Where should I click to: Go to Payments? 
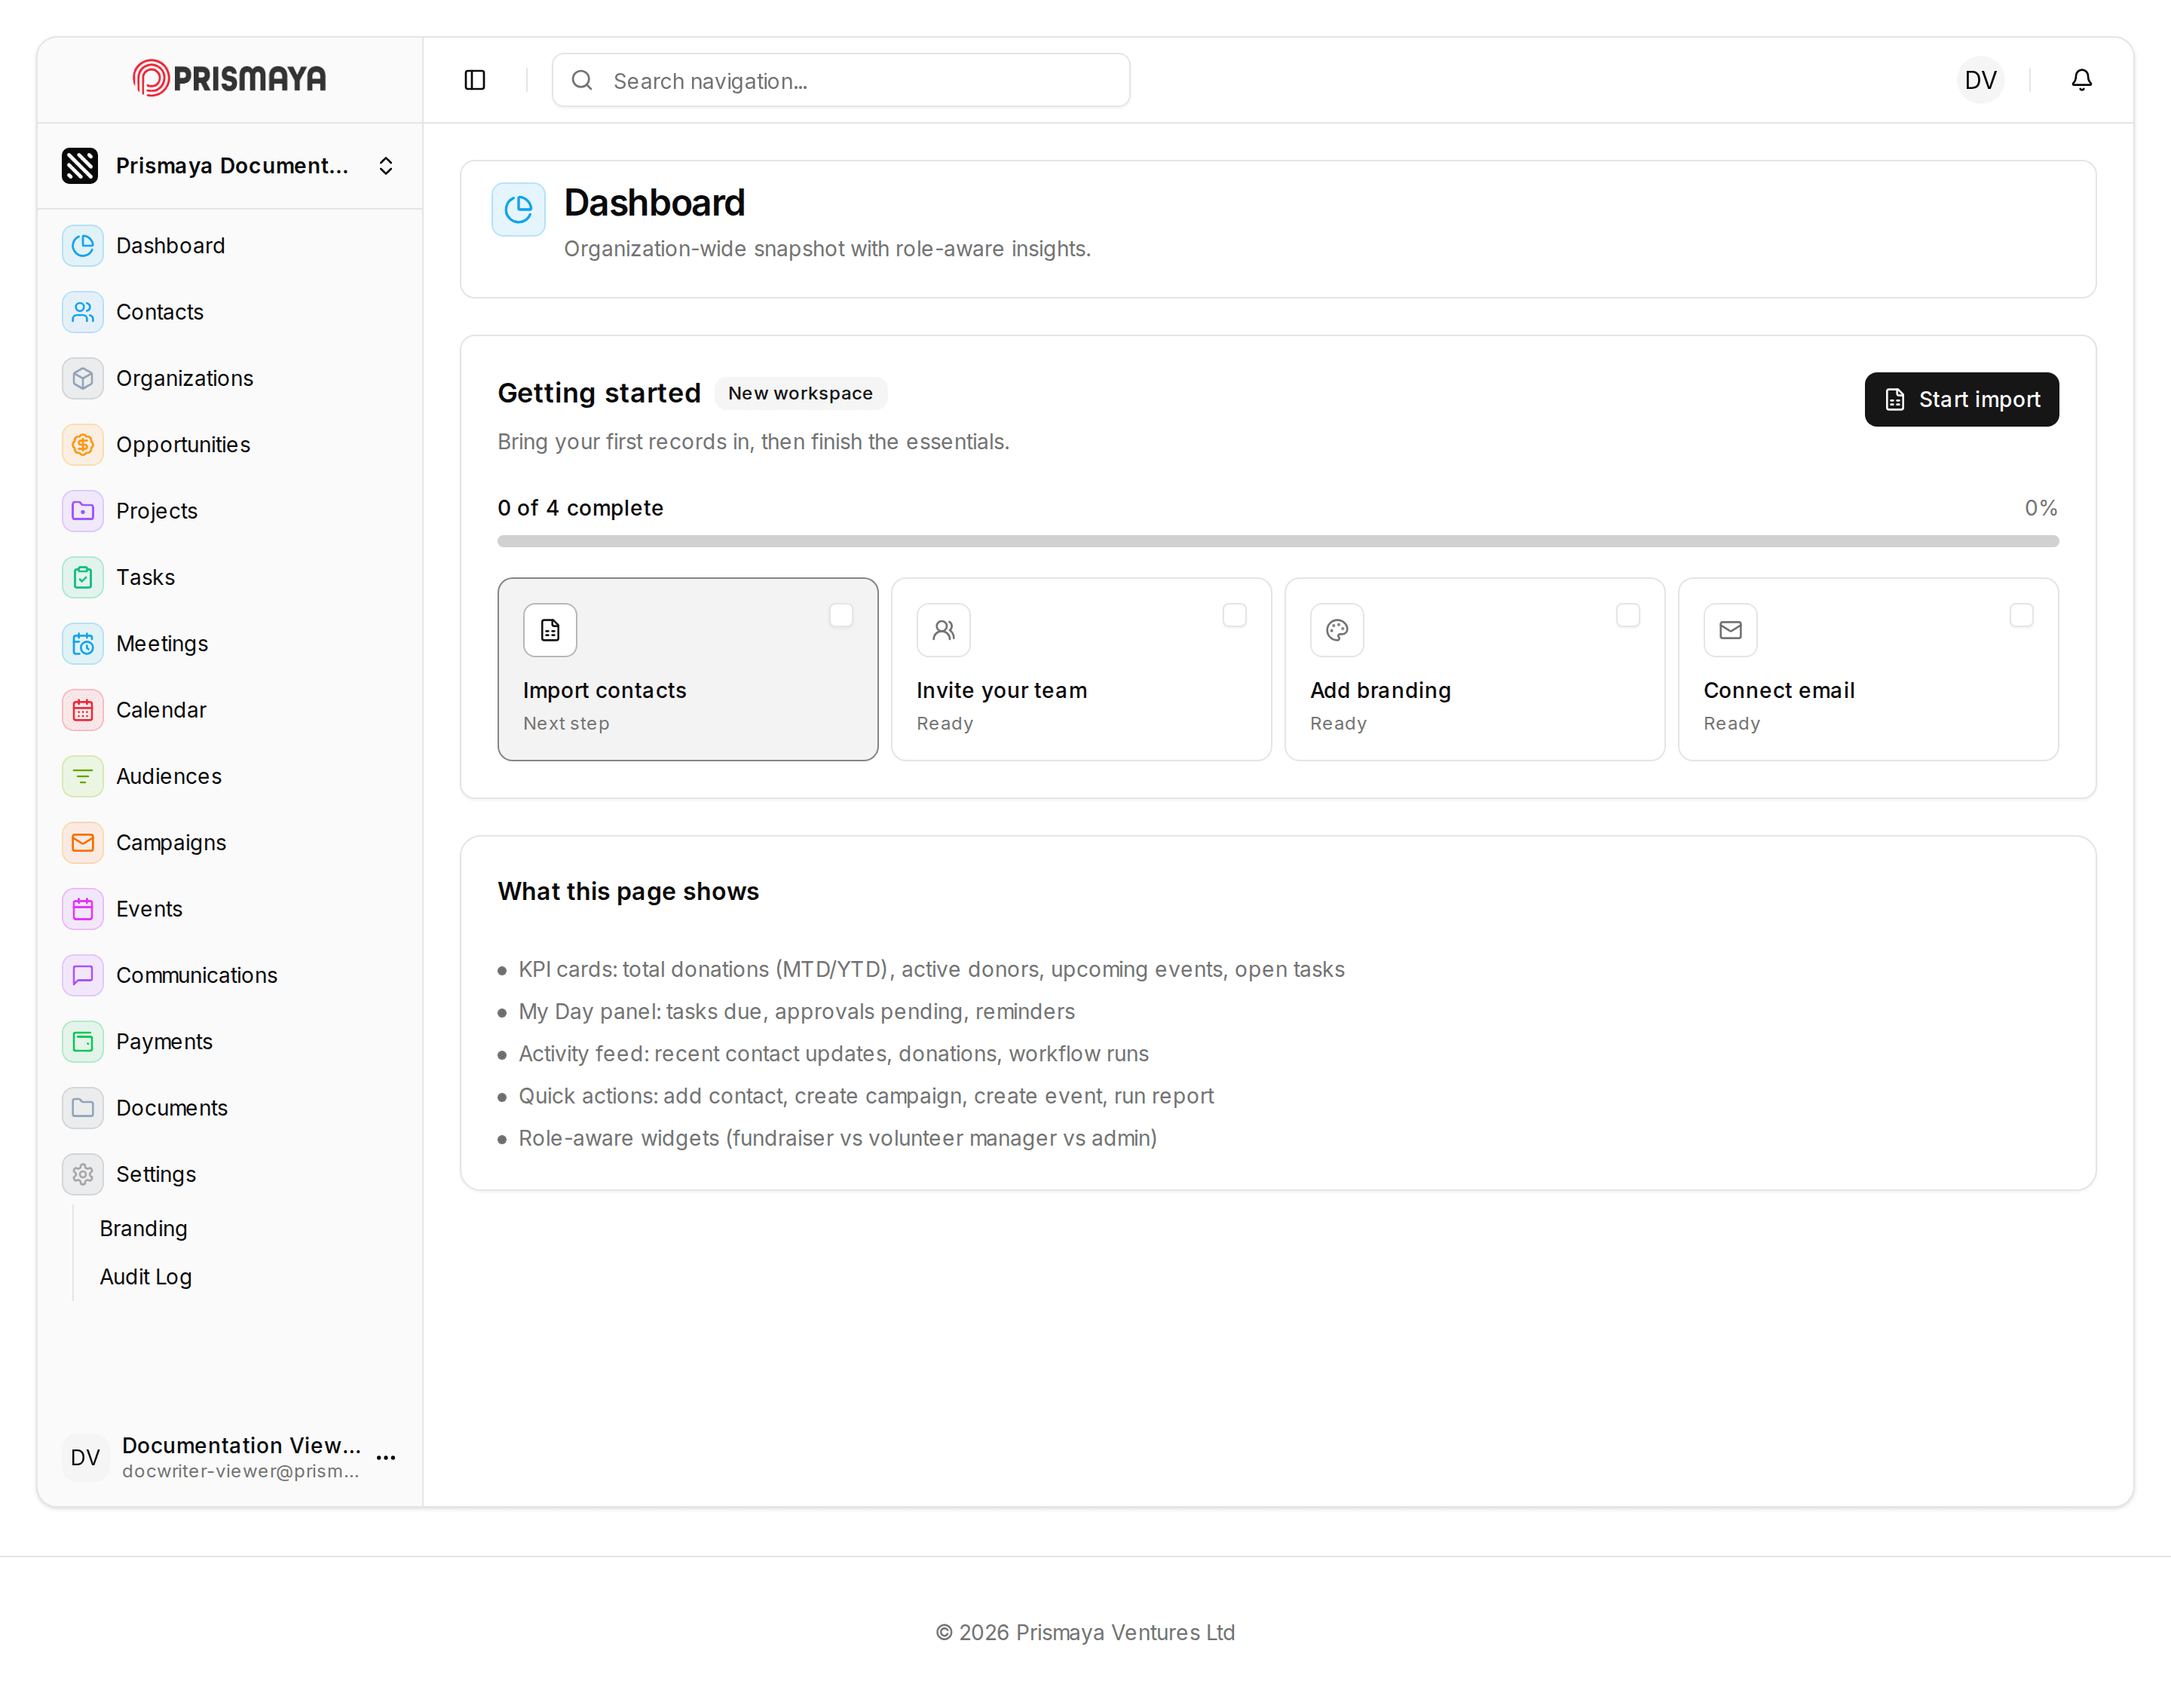(230, 1042)
